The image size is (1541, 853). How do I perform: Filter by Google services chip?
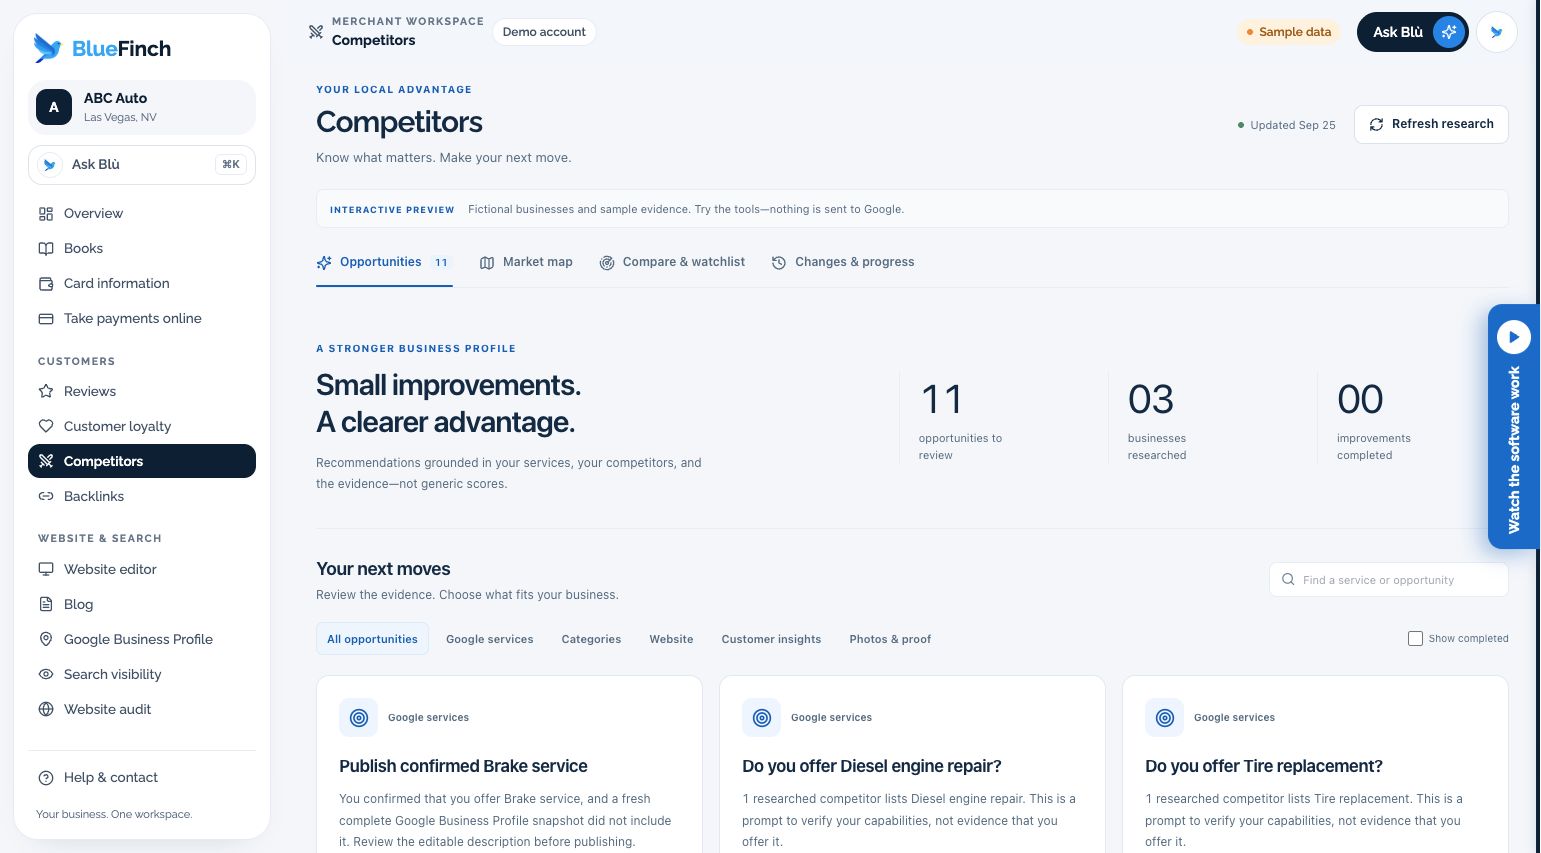[x=490, y=639]
